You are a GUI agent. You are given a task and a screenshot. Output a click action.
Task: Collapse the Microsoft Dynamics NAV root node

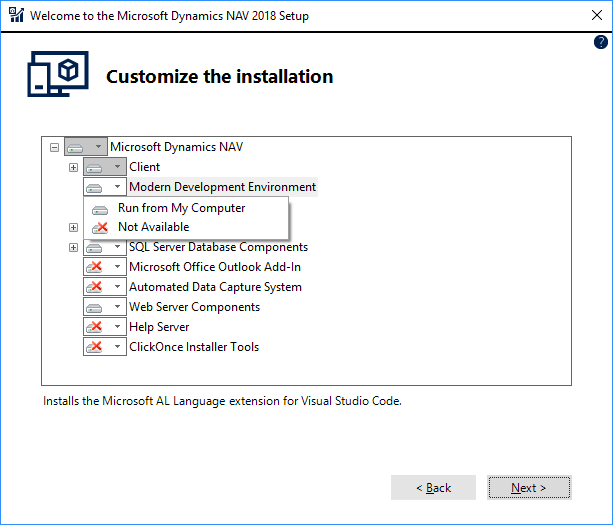(x=54, y=147)
